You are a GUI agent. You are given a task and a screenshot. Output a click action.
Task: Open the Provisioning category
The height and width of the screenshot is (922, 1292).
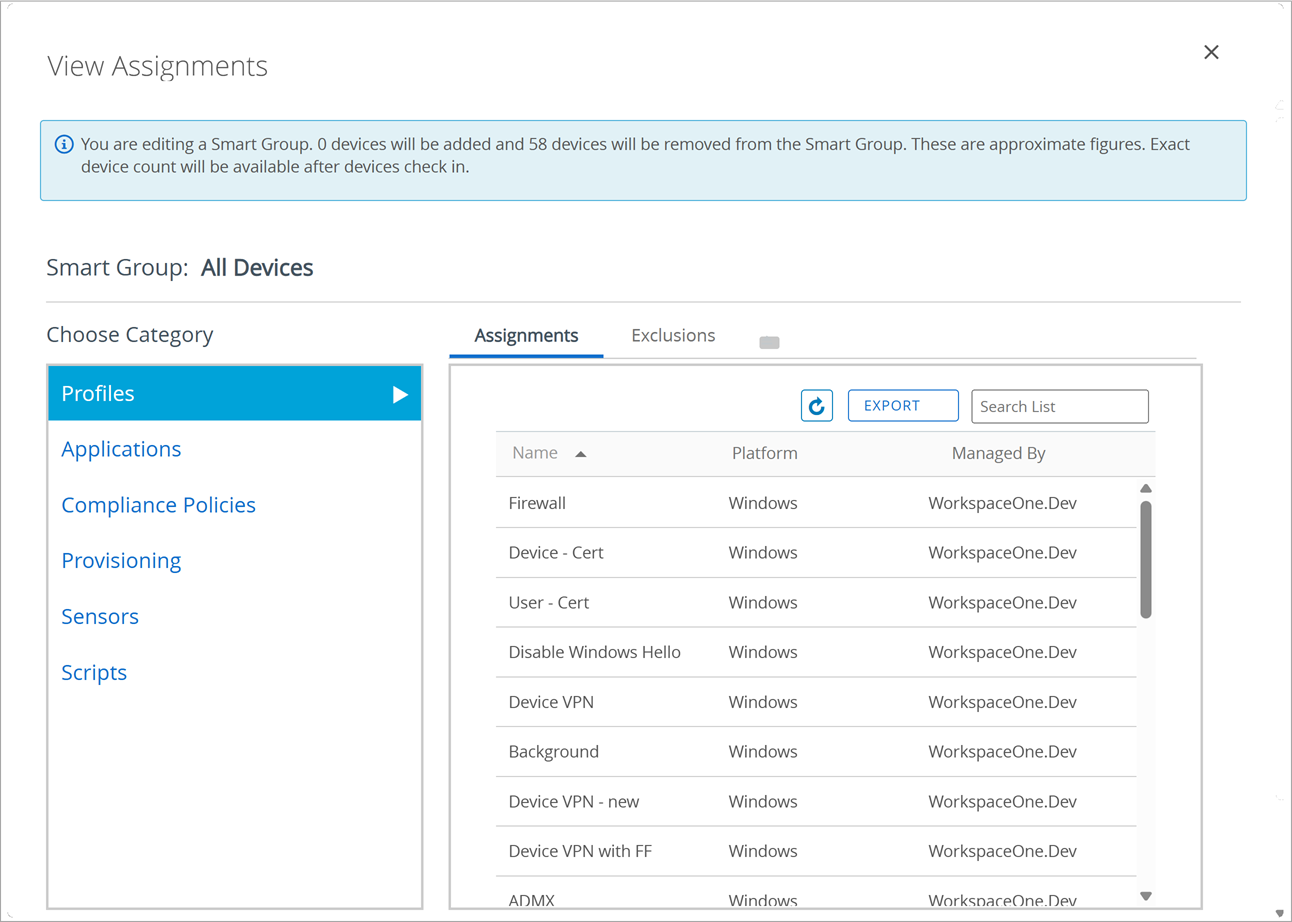tap(121, 561)
